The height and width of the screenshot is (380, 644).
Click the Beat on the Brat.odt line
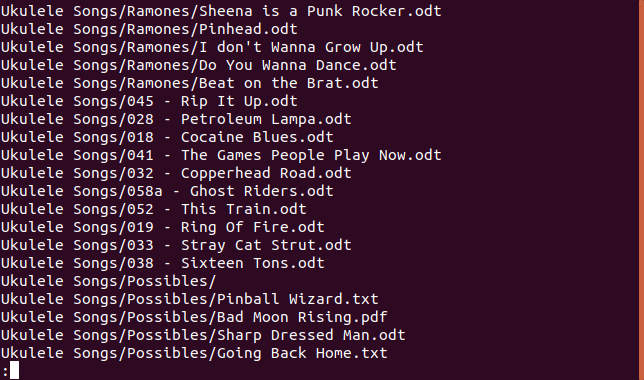[x=189, y=83]
